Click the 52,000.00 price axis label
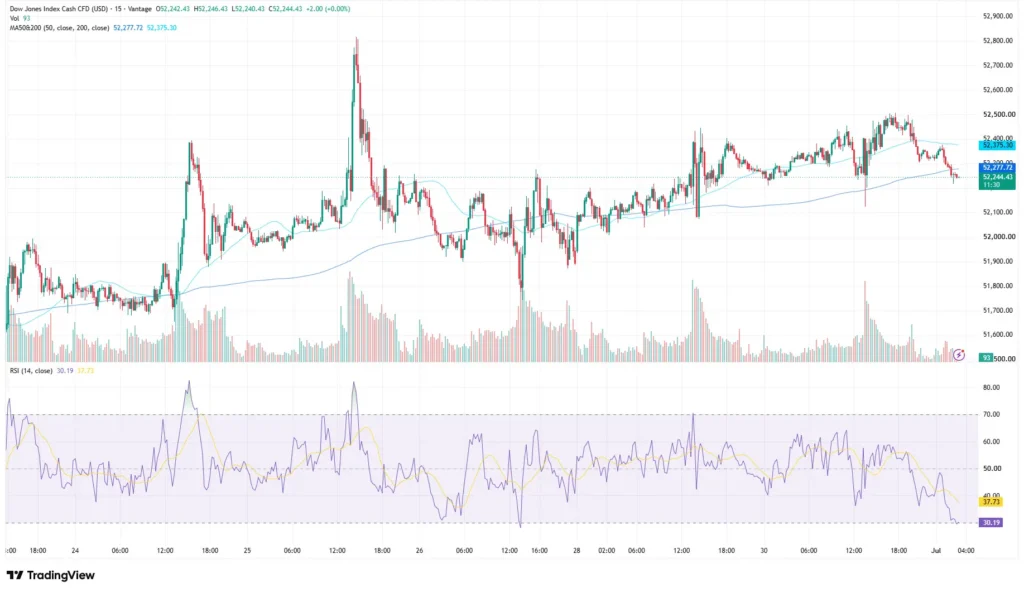The width and height of the screenshot is (1024, 592). pos(999,237)
